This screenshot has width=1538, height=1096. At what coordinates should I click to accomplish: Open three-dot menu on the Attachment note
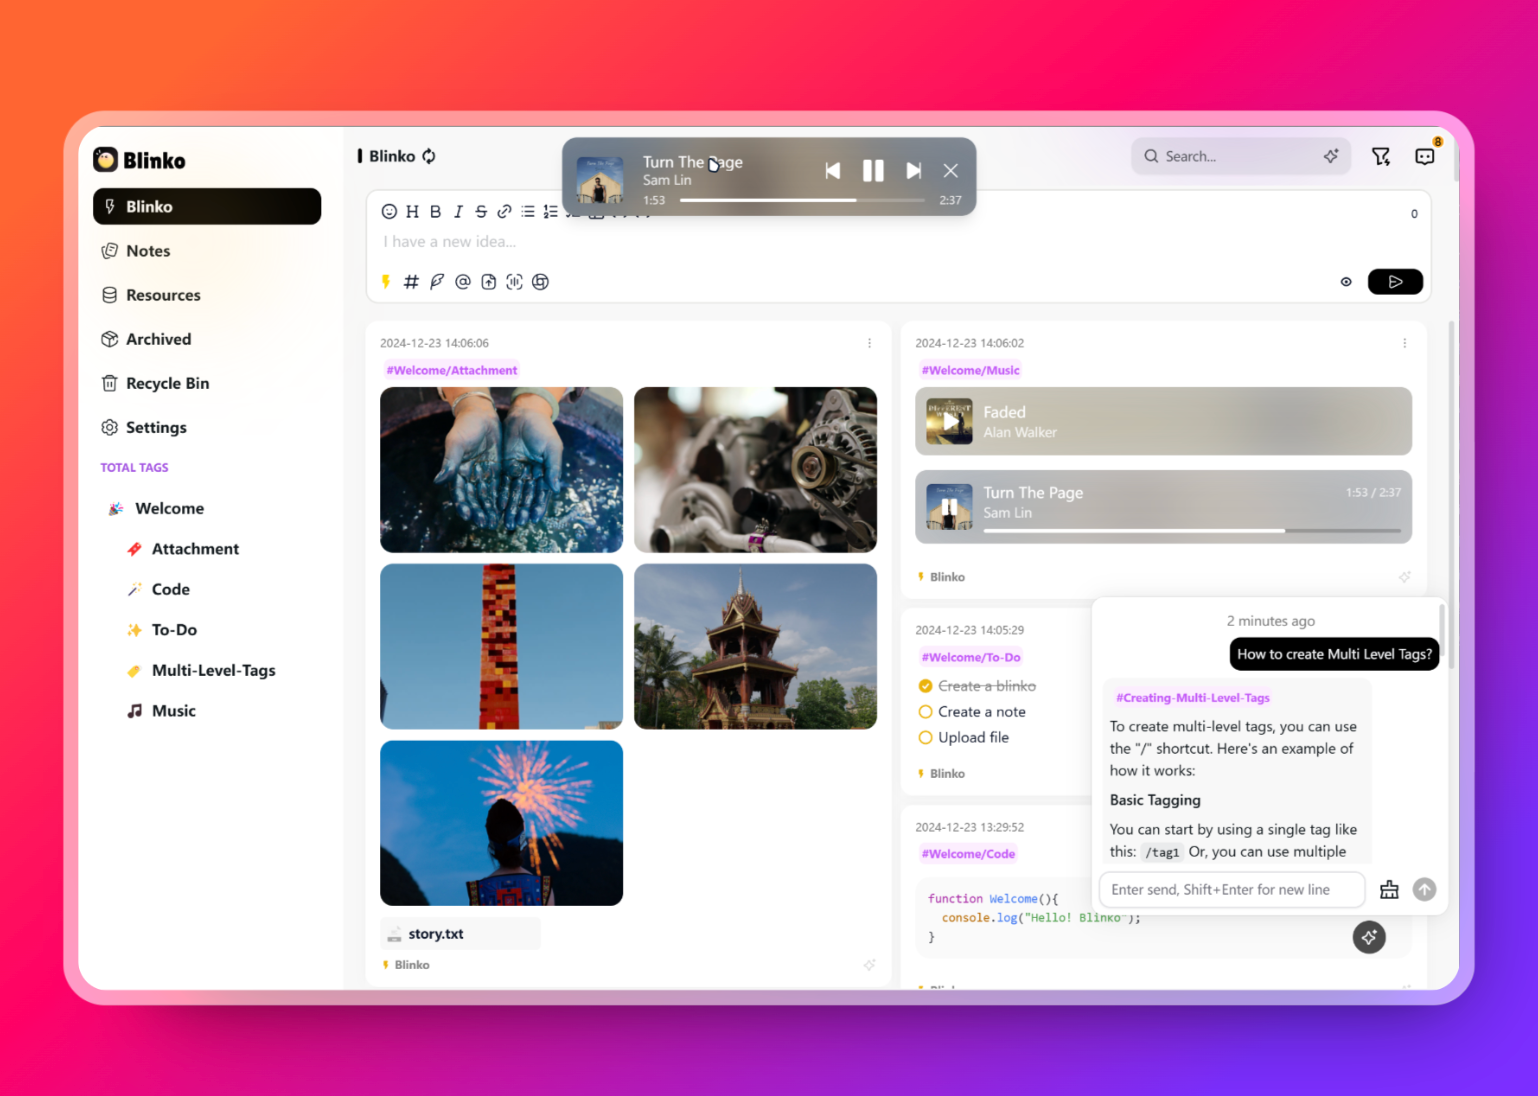(869, 343)
